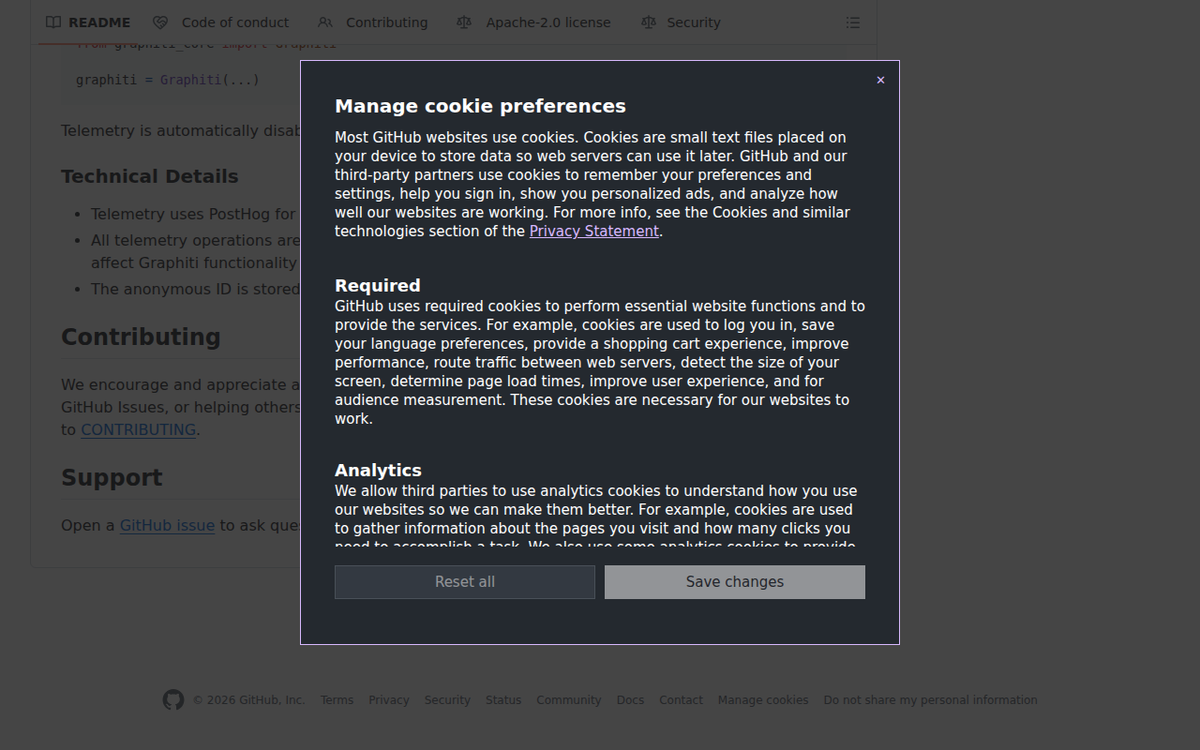
Task: Switch to the README tab
Action: 88,22
